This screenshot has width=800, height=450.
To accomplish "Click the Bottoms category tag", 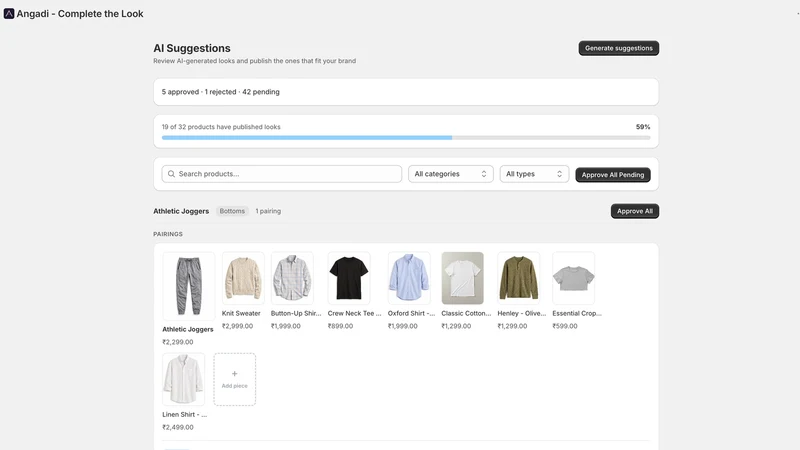I will (232, 211).
